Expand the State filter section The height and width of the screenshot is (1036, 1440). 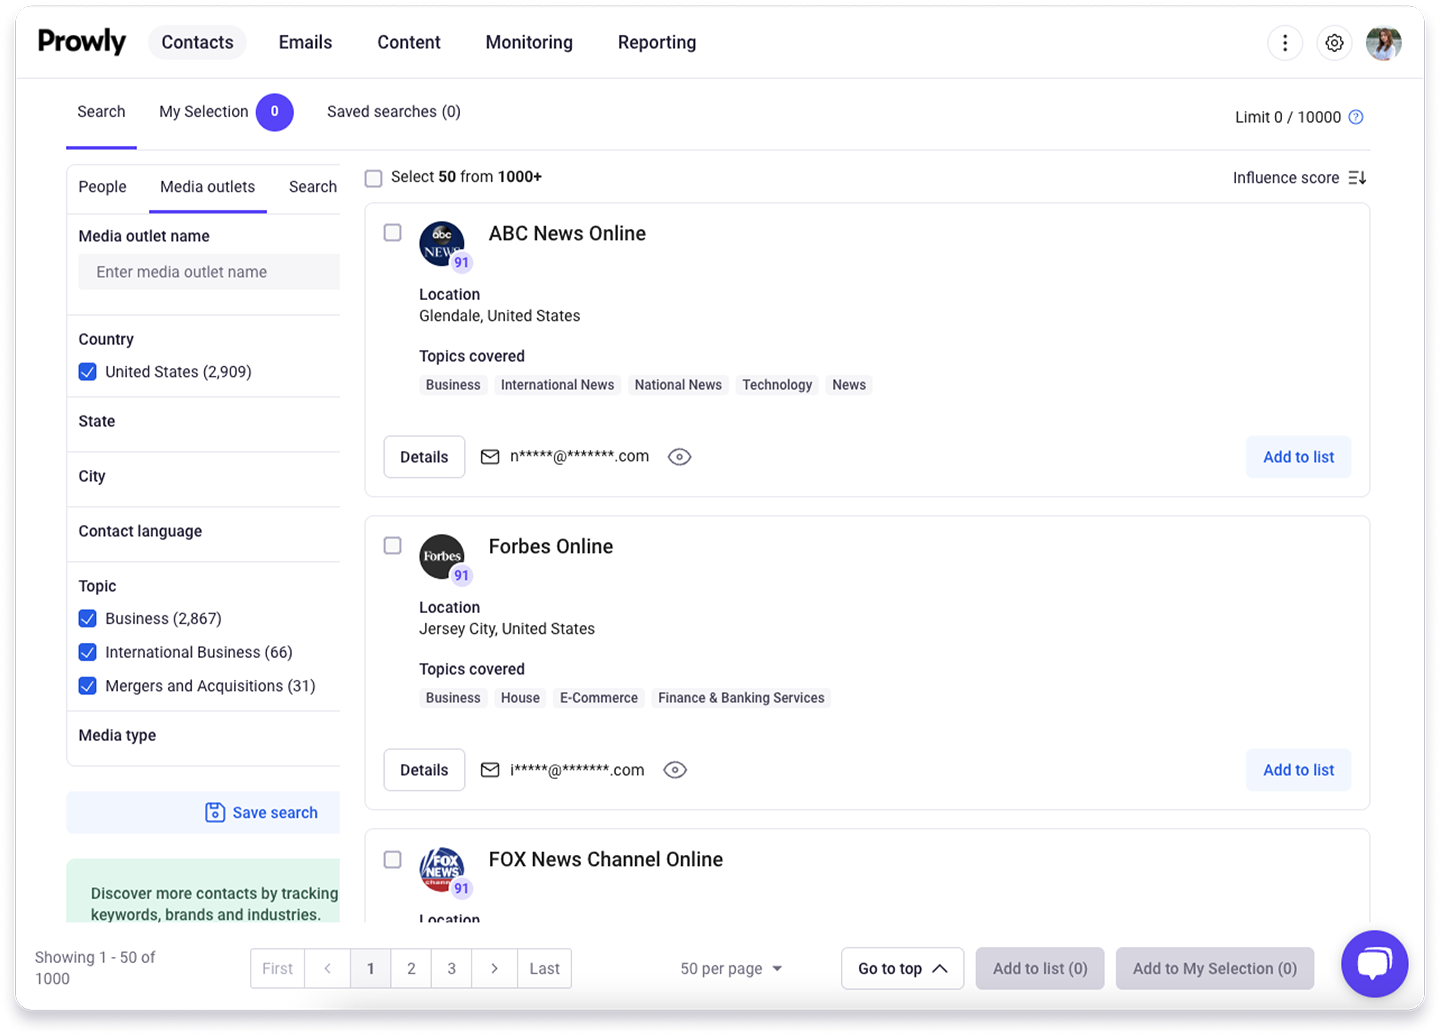tap(97, 422)
